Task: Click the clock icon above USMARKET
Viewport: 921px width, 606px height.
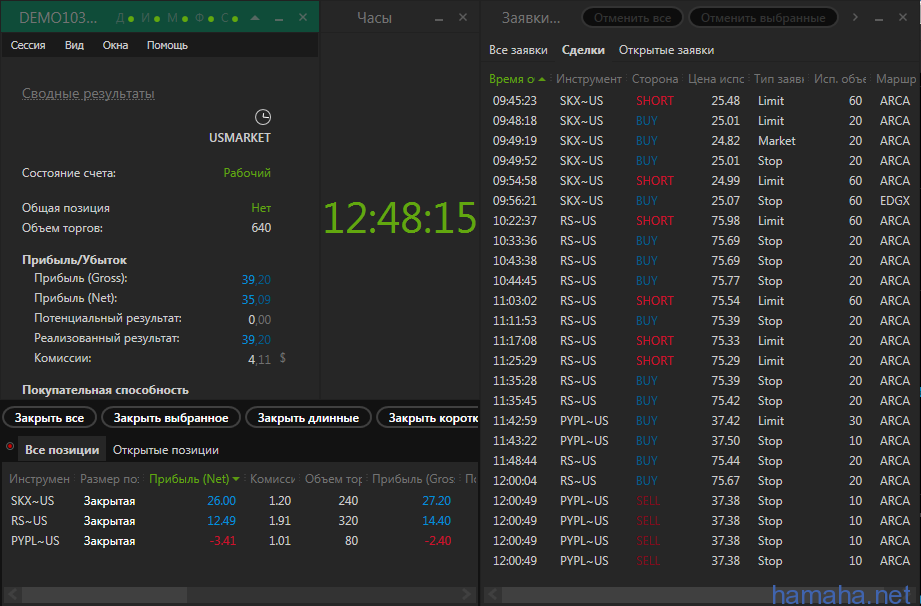Action: pos(263,117)
